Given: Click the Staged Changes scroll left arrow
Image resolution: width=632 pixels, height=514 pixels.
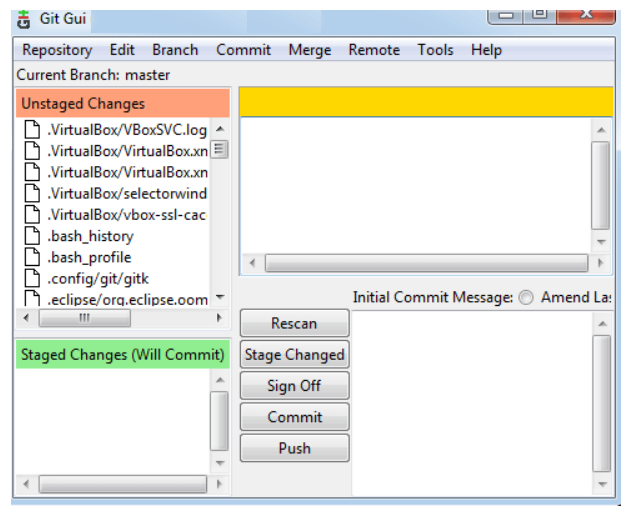Looking at the screenshot, I should (26, 484).
